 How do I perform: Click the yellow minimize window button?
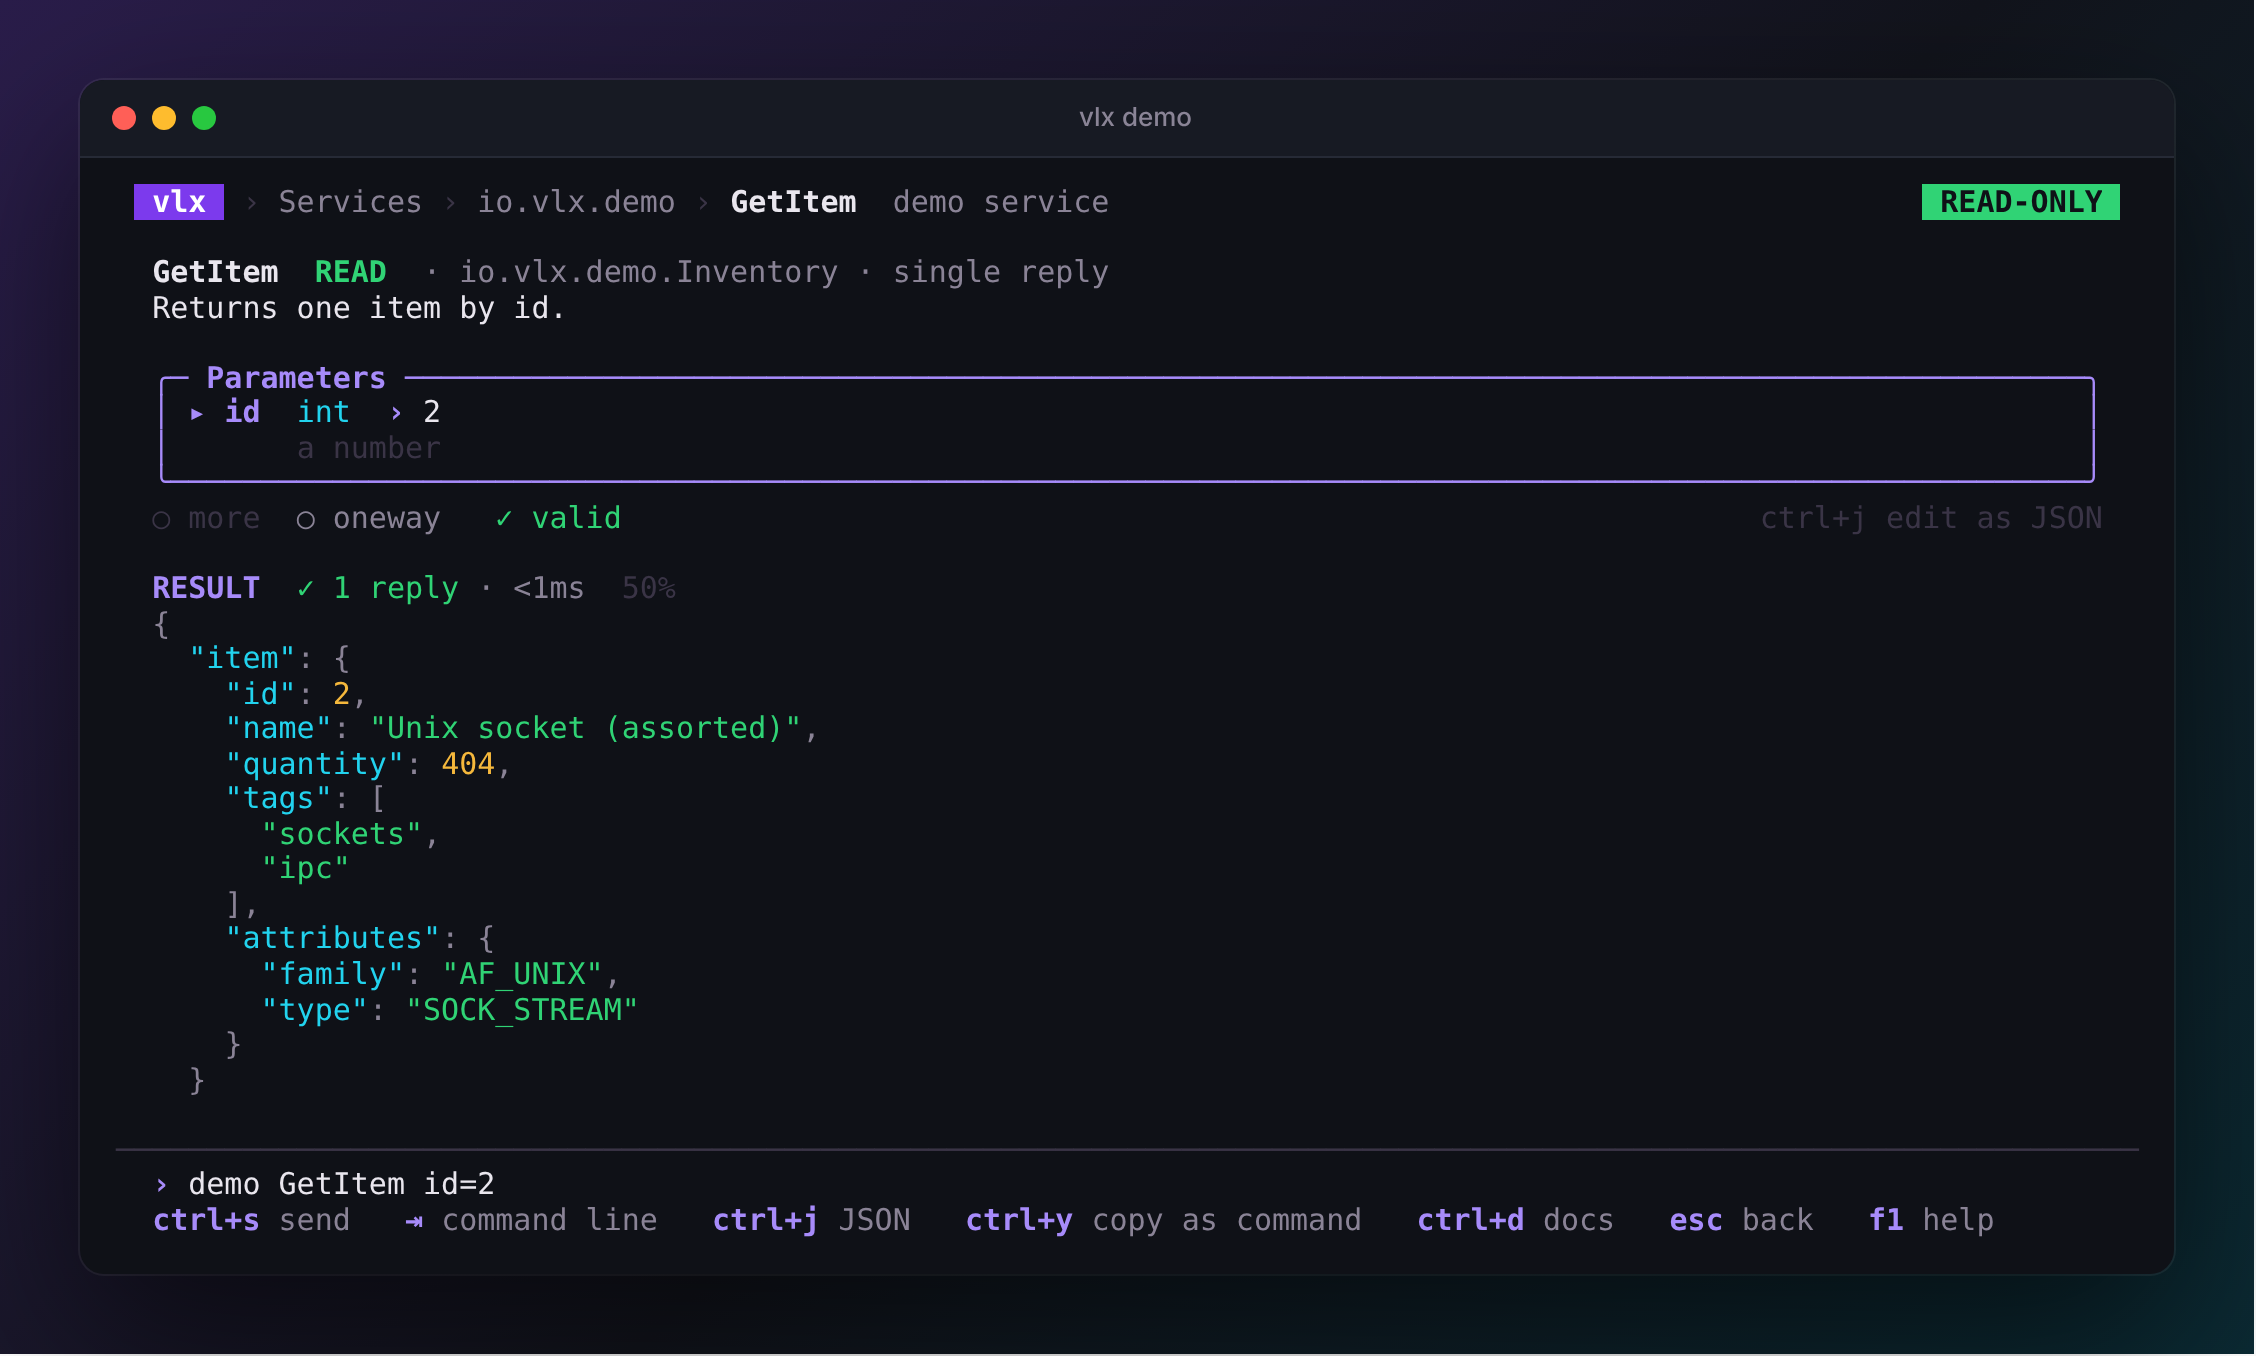click(x=164, y=118)
